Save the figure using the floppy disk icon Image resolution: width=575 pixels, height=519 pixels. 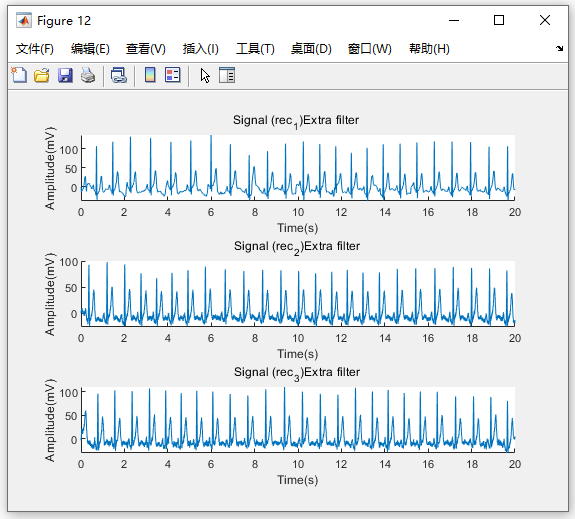pos(65,75)
